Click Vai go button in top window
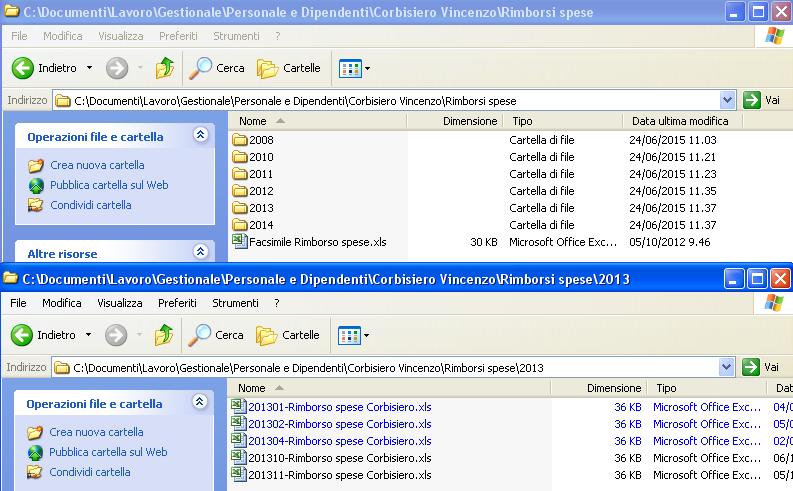The image size is (793, 491). (x=761, y=100)
